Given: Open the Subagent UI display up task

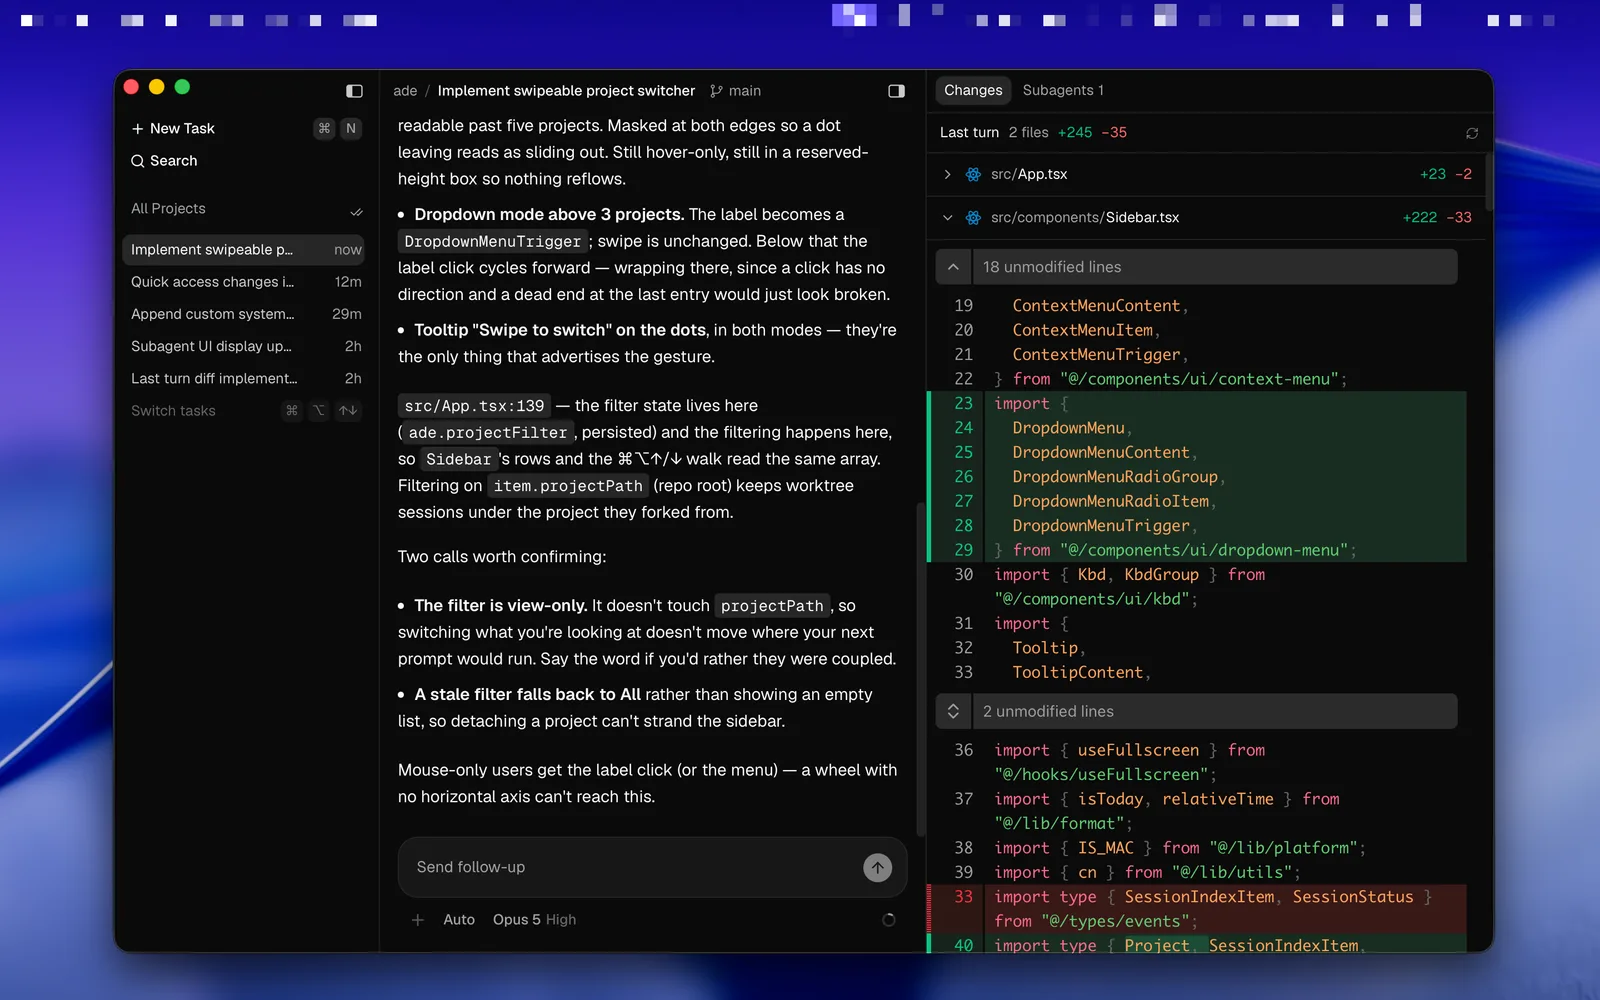Looking at the screenshot, I should (x=244, y=346).
